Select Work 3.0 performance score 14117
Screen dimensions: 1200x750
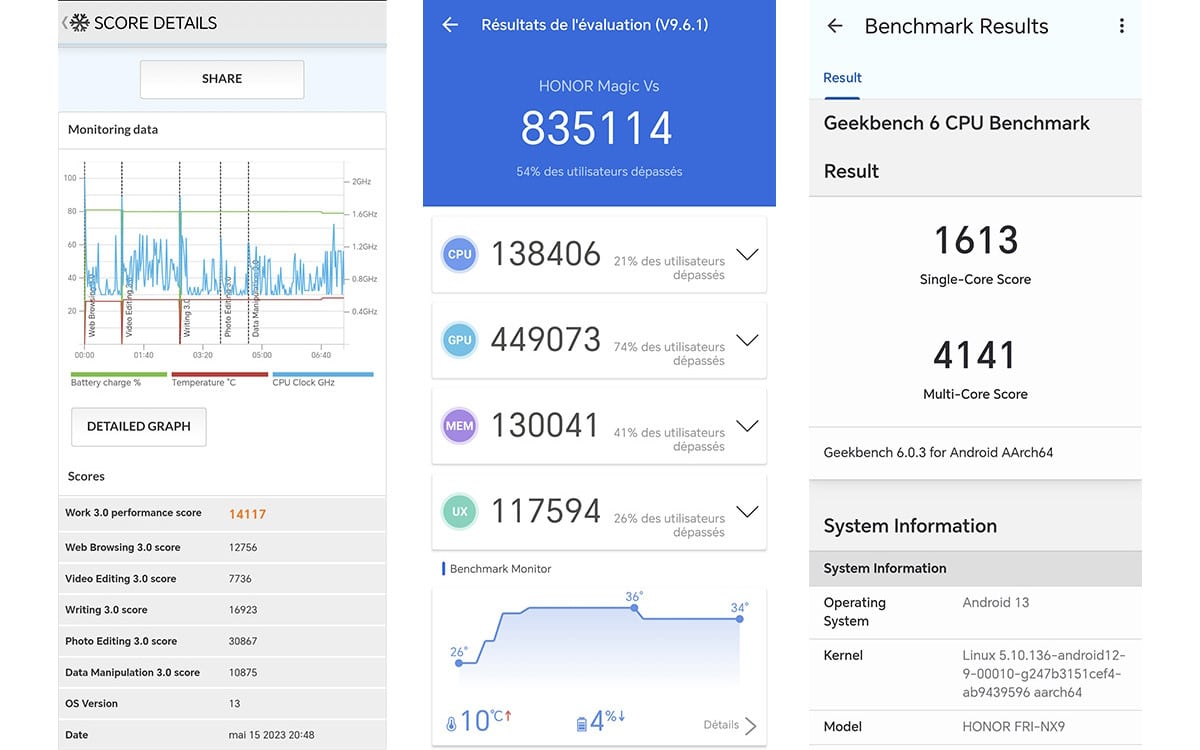(x=222, y=513)
